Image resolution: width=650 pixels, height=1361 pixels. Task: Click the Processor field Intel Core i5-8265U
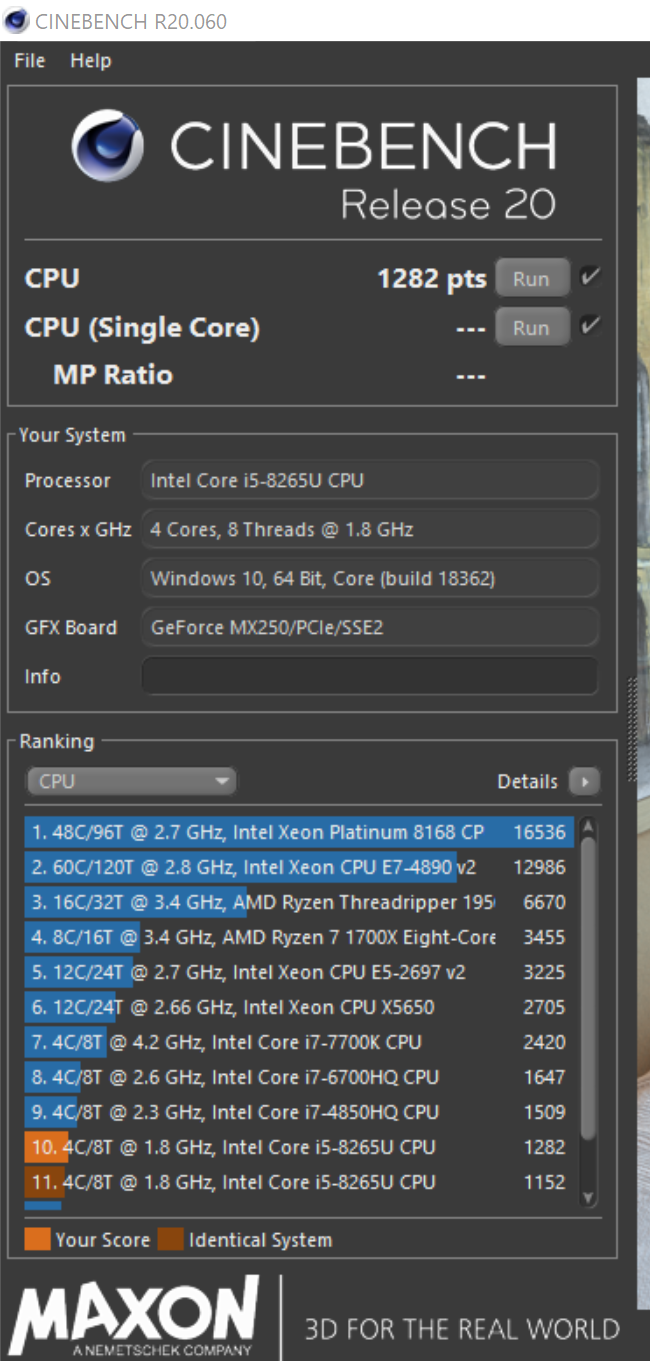[370, 480]
